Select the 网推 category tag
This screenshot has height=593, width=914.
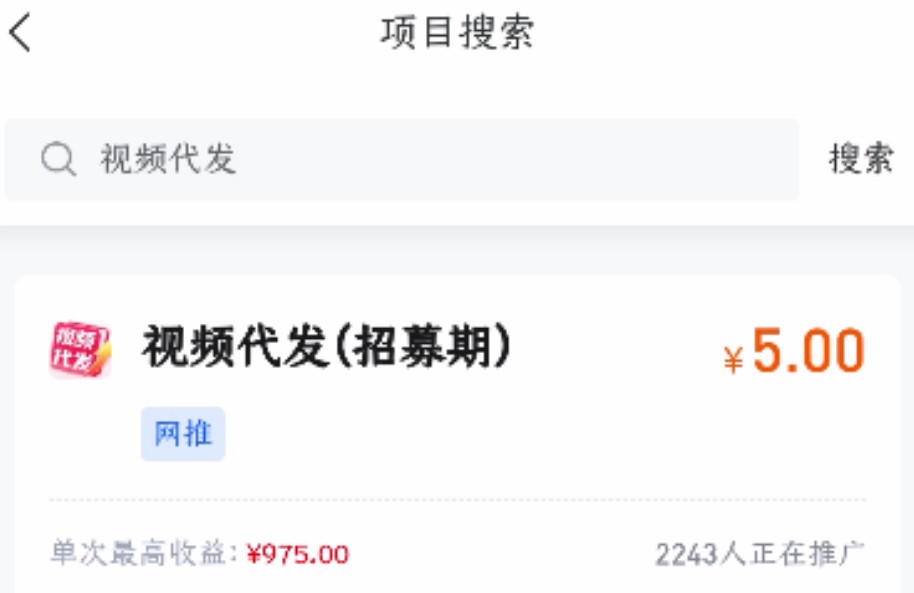click(x=183, y=434)
